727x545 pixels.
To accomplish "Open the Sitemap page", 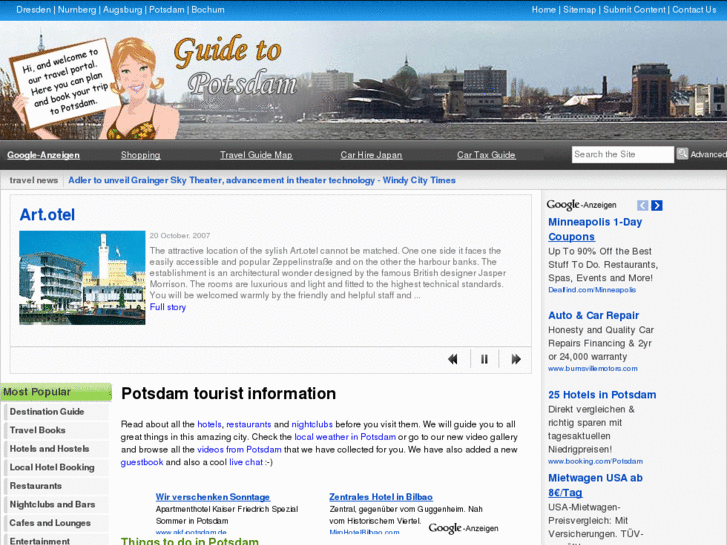I will pyautogui.click(x=579, y=10).
